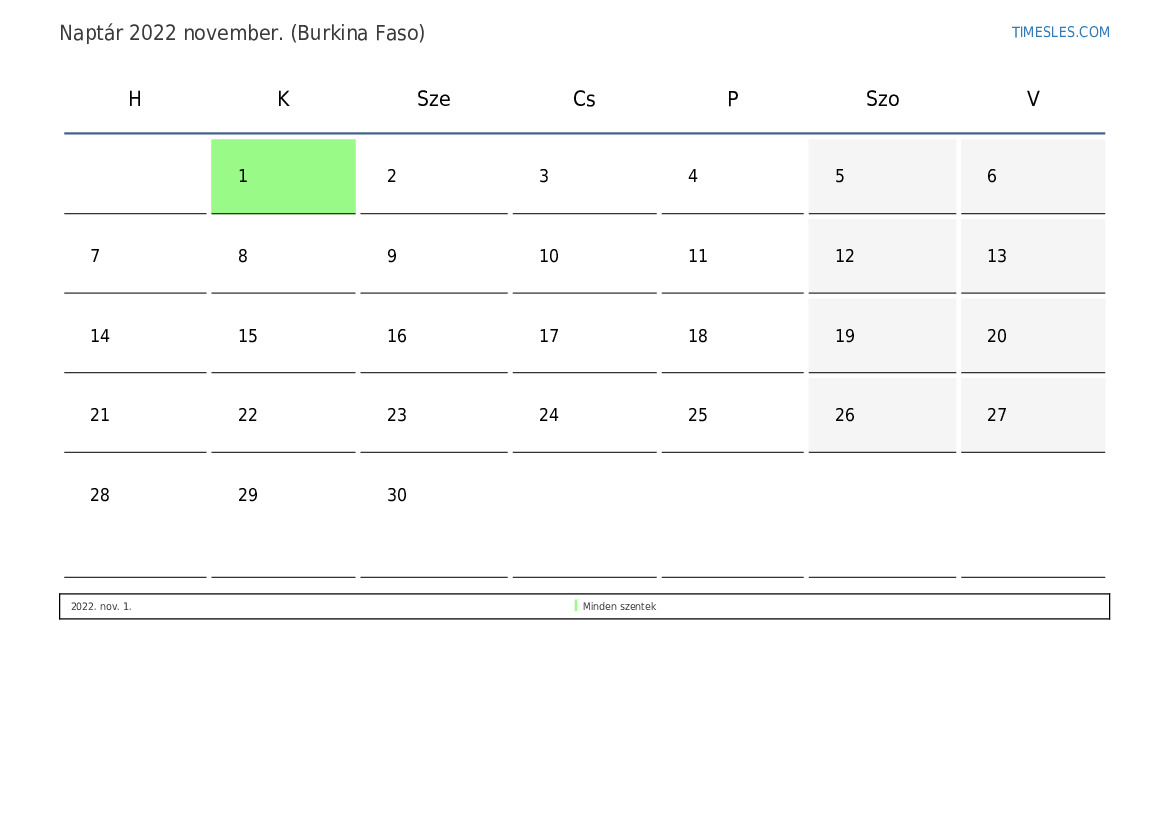Click the Cs (Thursday) column header
Image resolution: width=1169 pixels, height=827 pixels.
[584, 99]
